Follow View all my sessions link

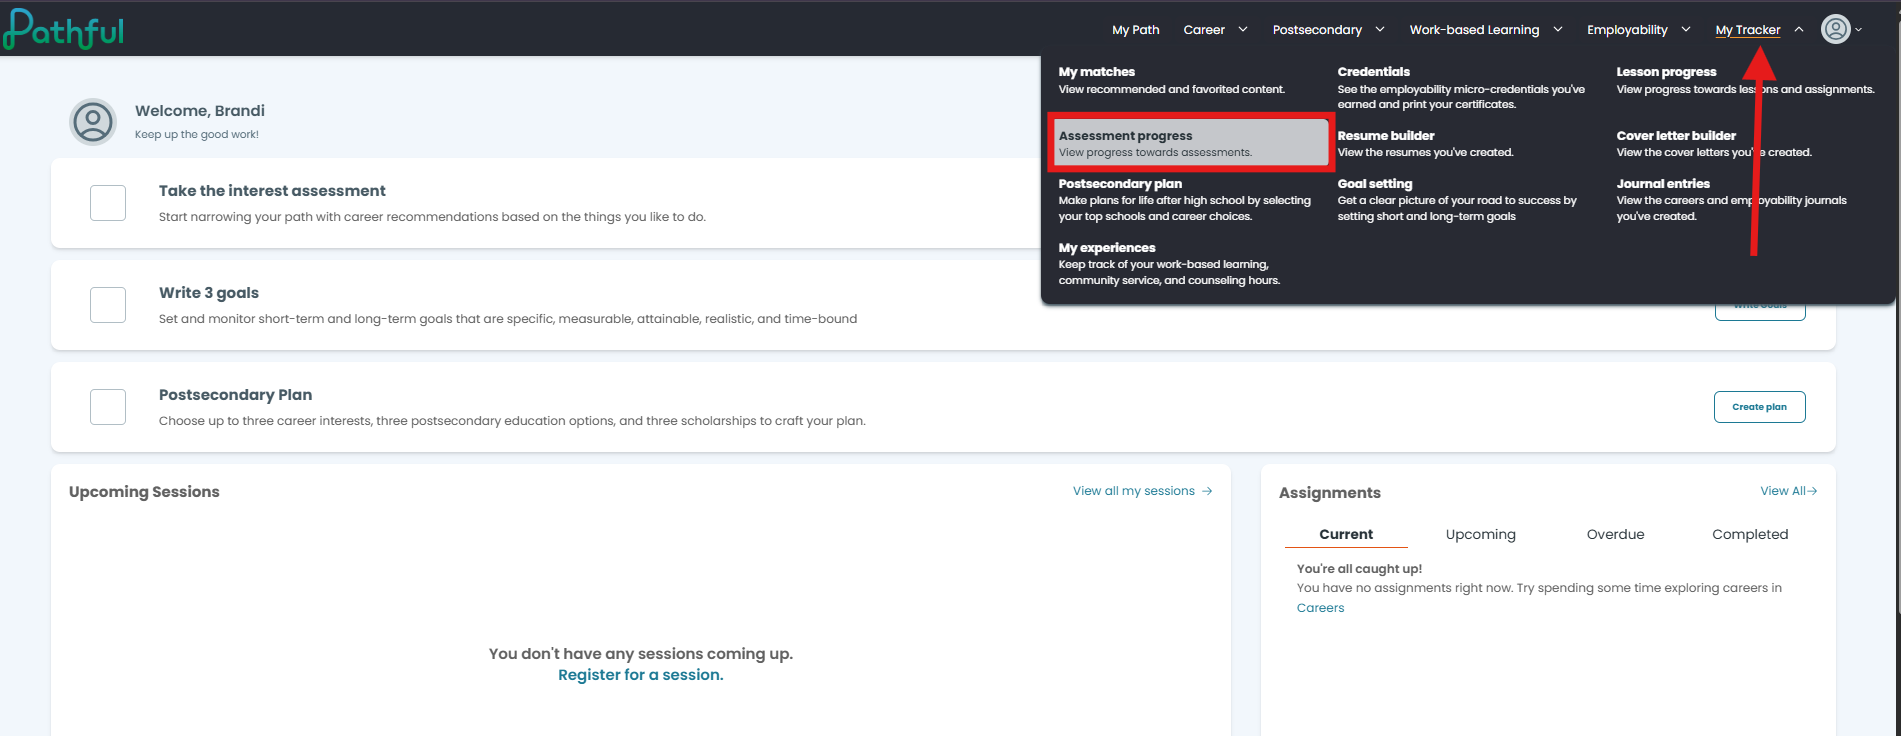point(1143,491)
